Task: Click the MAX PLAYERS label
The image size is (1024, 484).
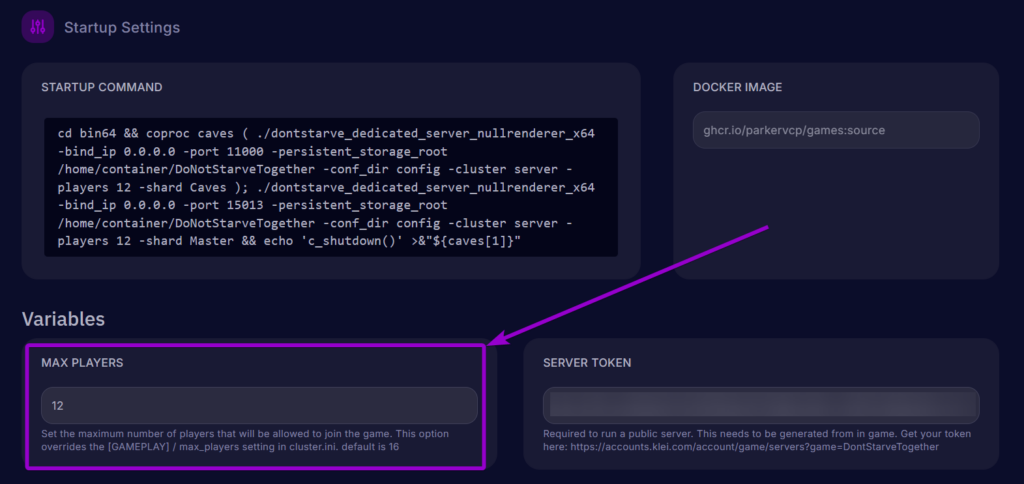Action: pos(82,363)
